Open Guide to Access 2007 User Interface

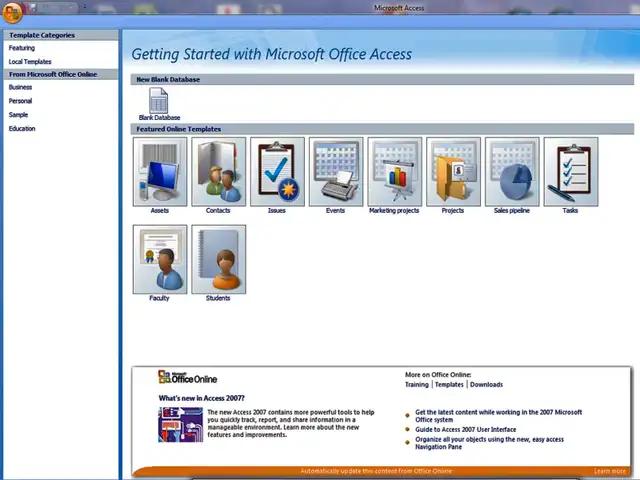(465, 429)
